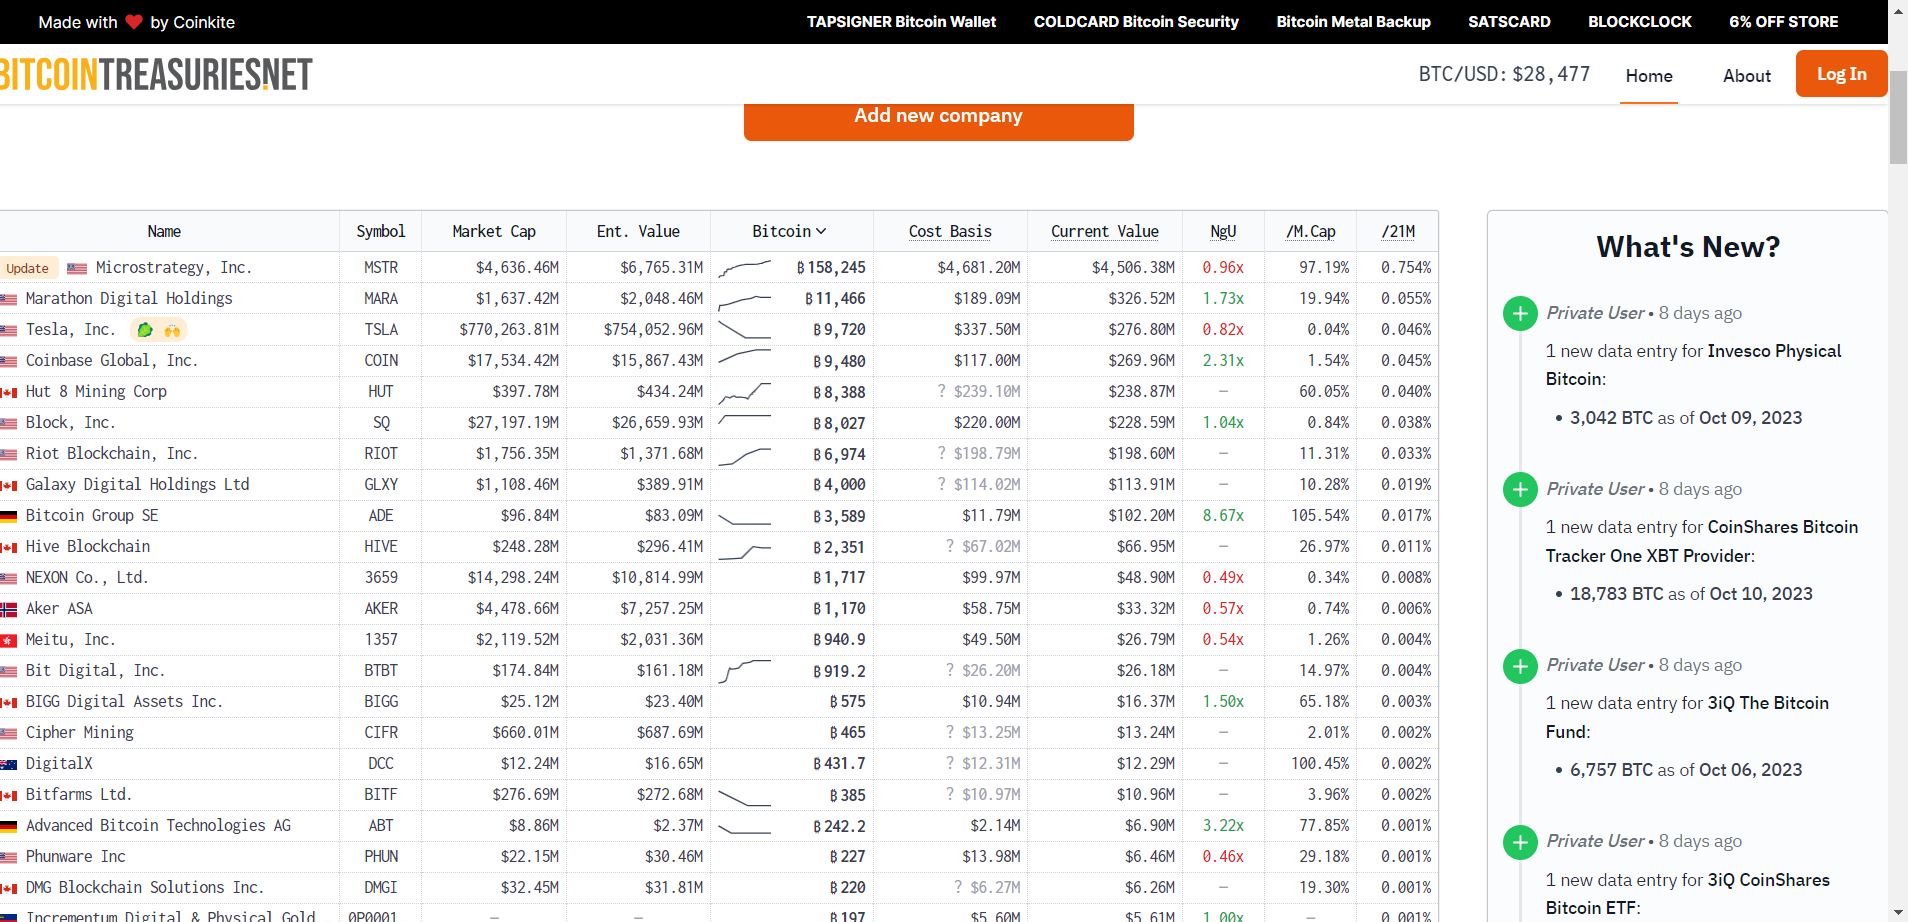Viewport: 1908px width, 922px height.
Task: Sort the table by /M.Cap column
Action: (1310, 231)
